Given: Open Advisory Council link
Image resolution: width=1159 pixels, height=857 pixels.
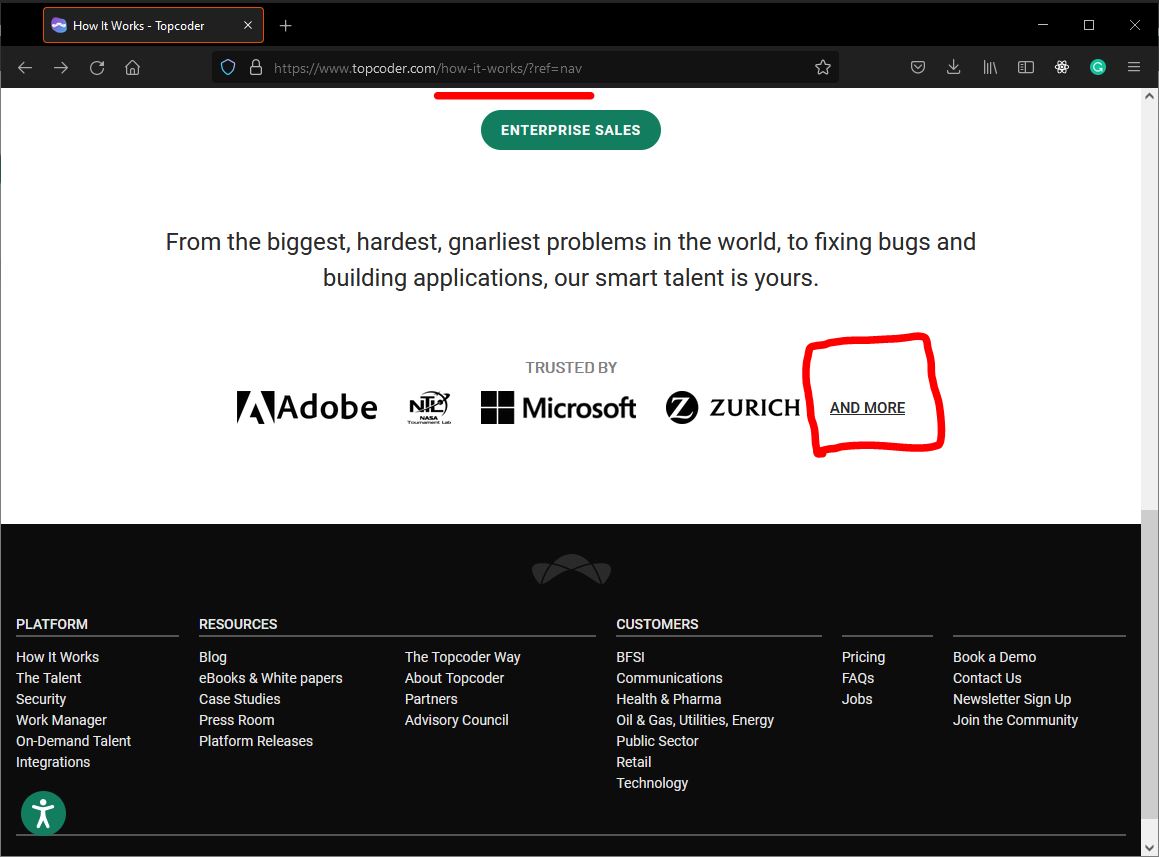Looking at the screenshot, I should coord(457,719).
